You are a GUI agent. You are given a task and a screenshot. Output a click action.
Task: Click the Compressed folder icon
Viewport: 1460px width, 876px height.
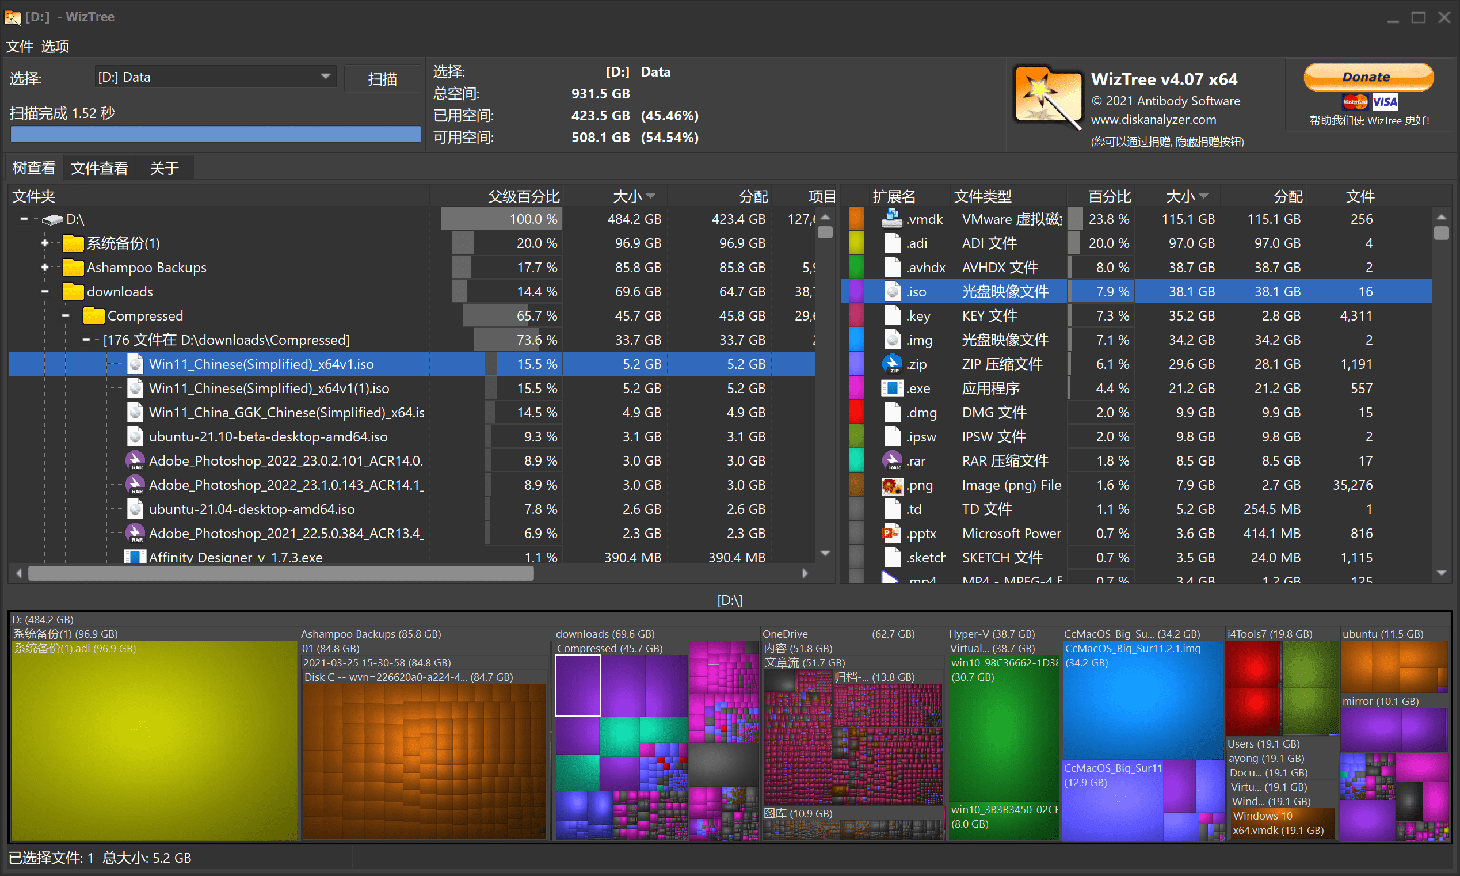[93, 316]
